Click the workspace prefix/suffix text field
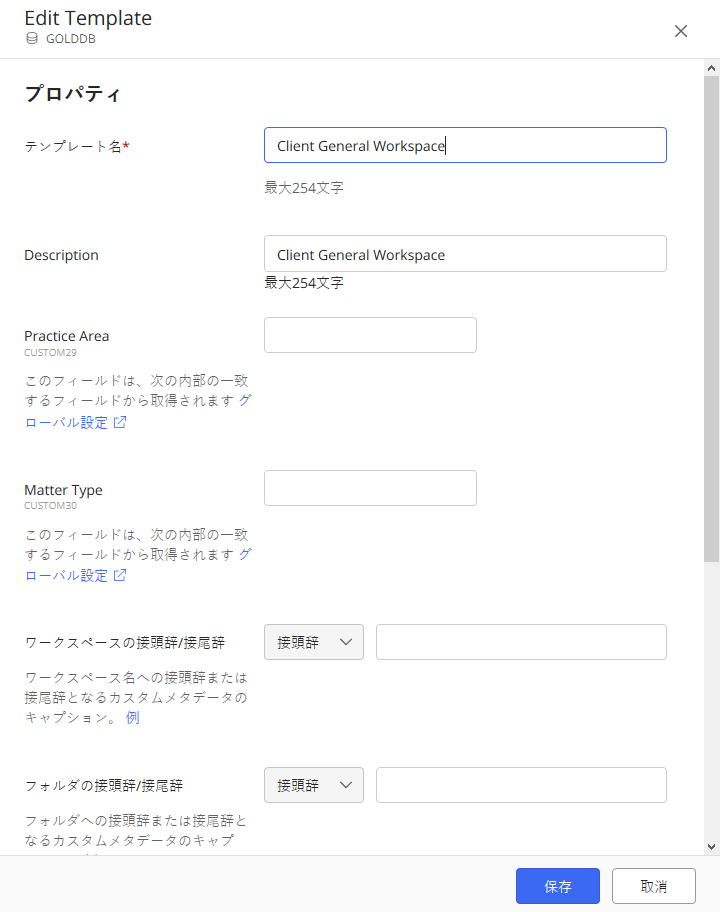The image size is (720, 912). 521,642
